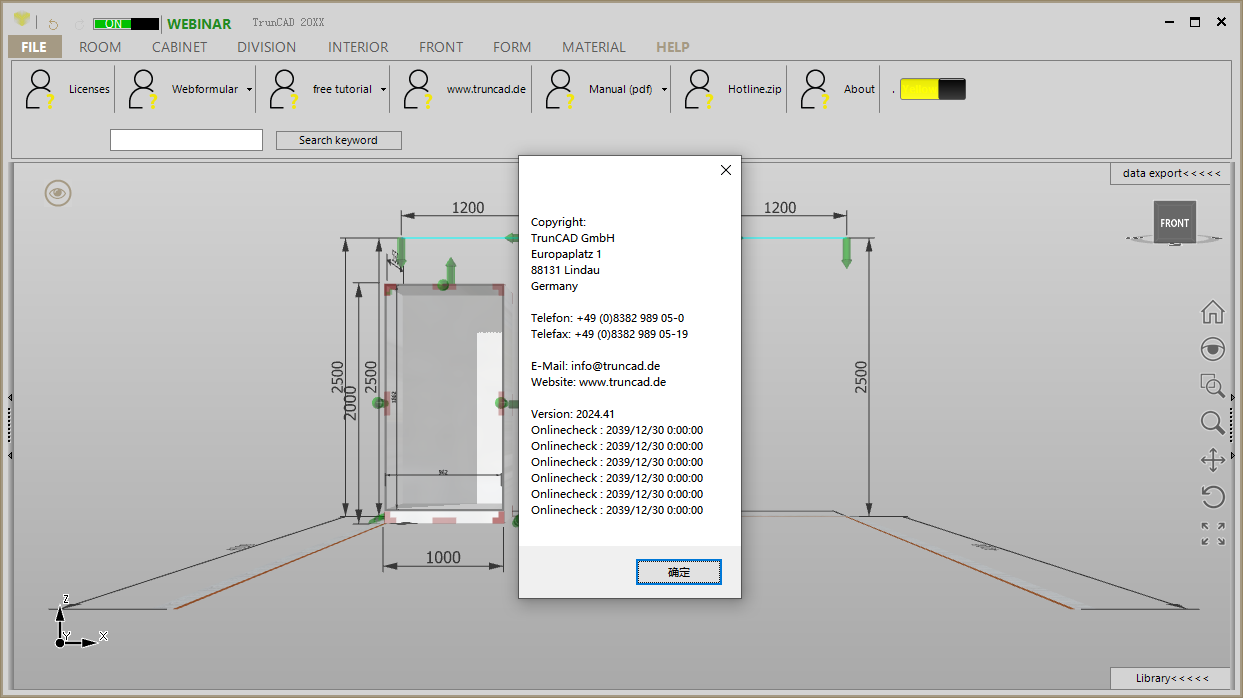1243x698 pixels.
Task: Switch to the FRONT tab
Action: pyautogui.click(x=441, y=47)
